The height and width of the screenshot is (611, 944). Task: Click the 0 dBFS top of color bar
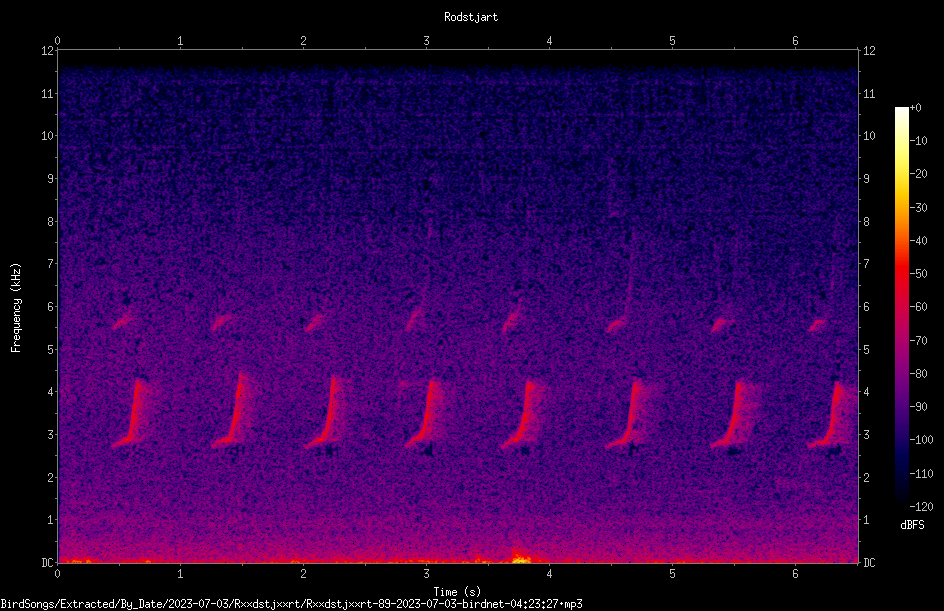(902, 110)
